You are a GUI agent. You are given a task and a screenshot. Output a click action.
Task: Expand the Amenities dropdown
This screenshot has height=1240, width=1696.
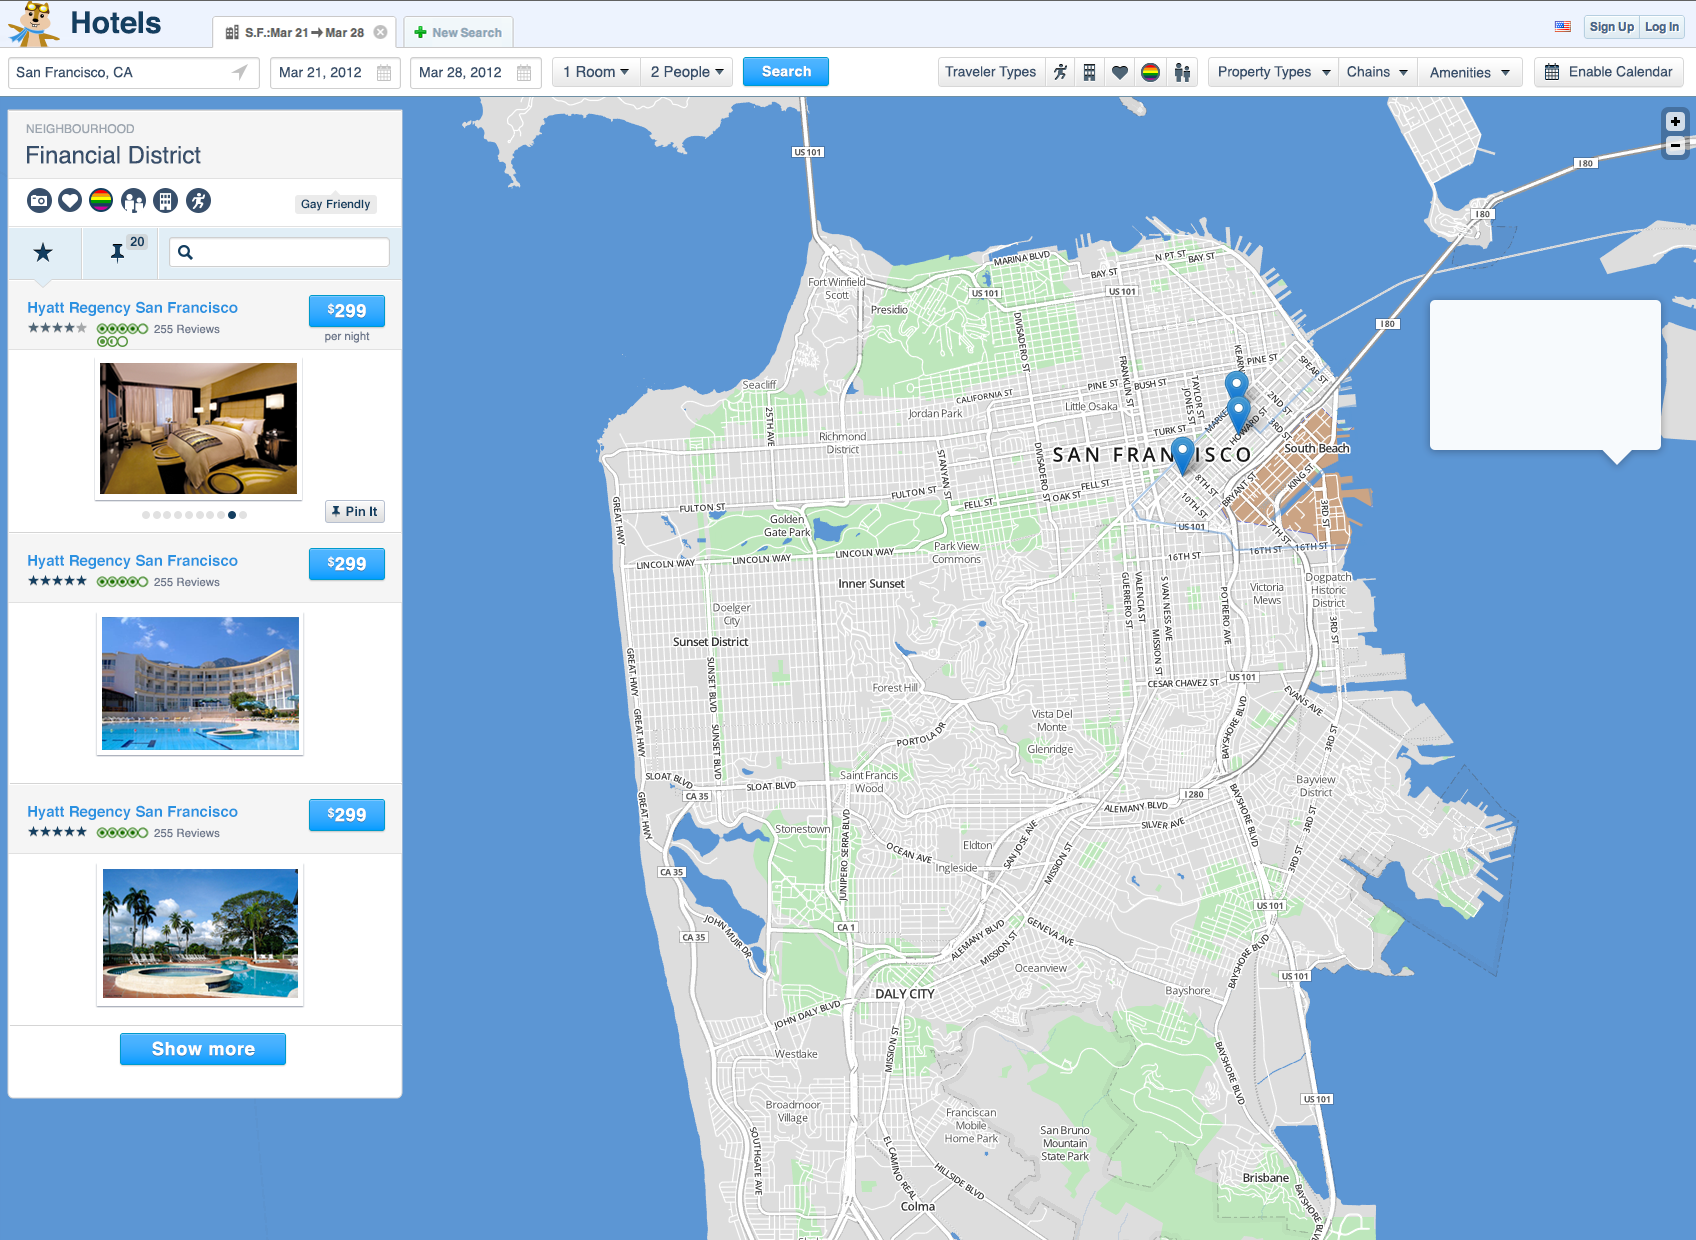point(1469,72)
